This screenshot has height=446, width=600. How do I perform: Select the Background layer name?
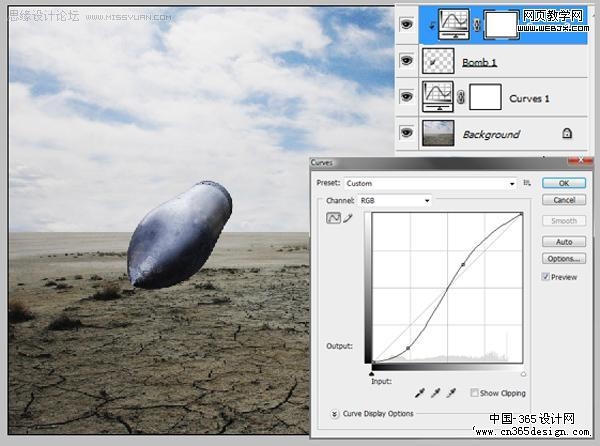click(x=491, y=134)
